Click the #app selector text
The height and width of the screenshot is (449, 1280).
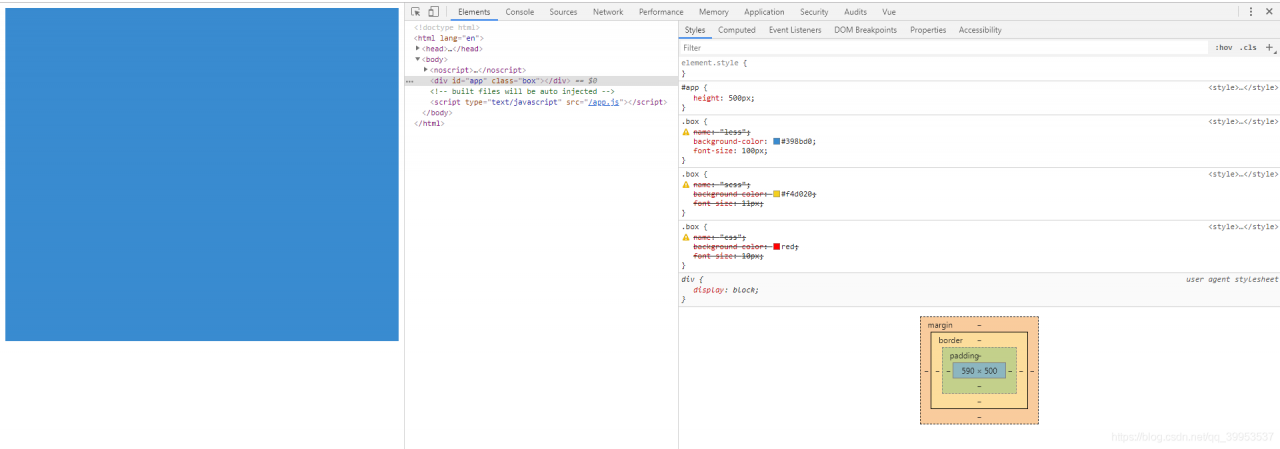(x=691, y=87)
